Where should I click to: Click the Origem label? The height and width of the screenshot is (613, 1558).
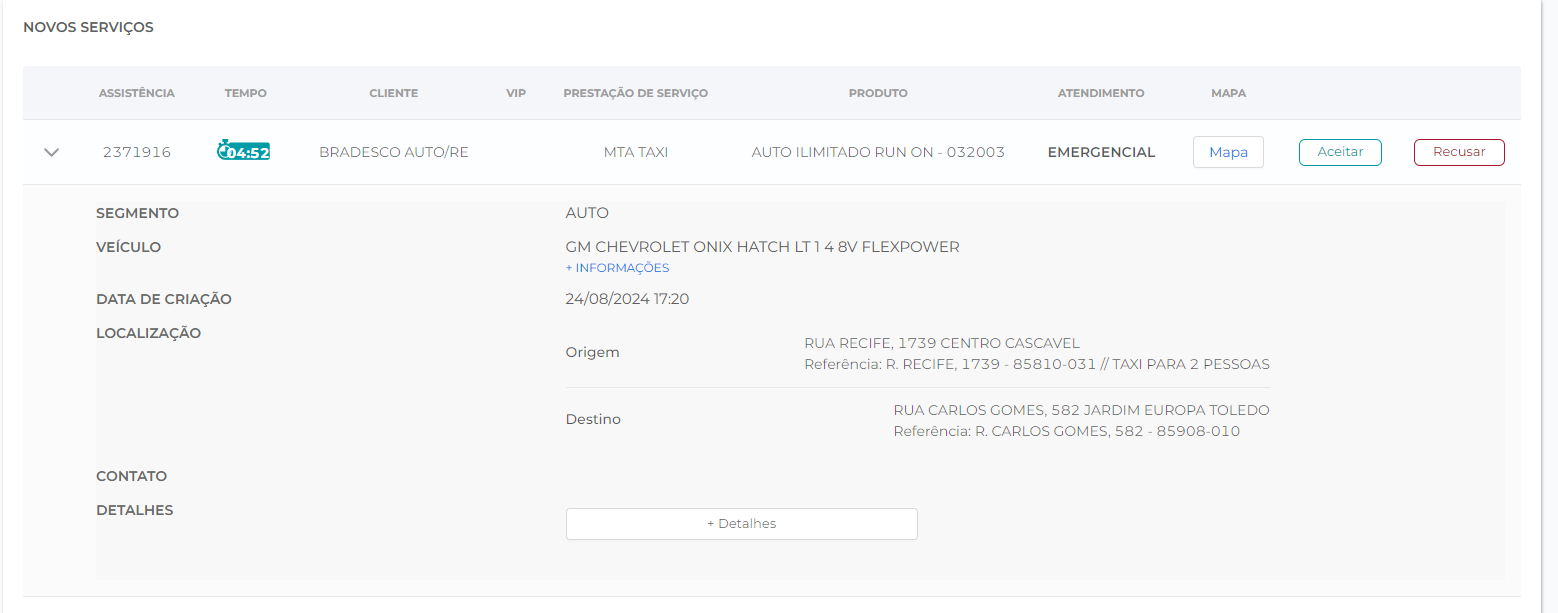coord(593,352)
